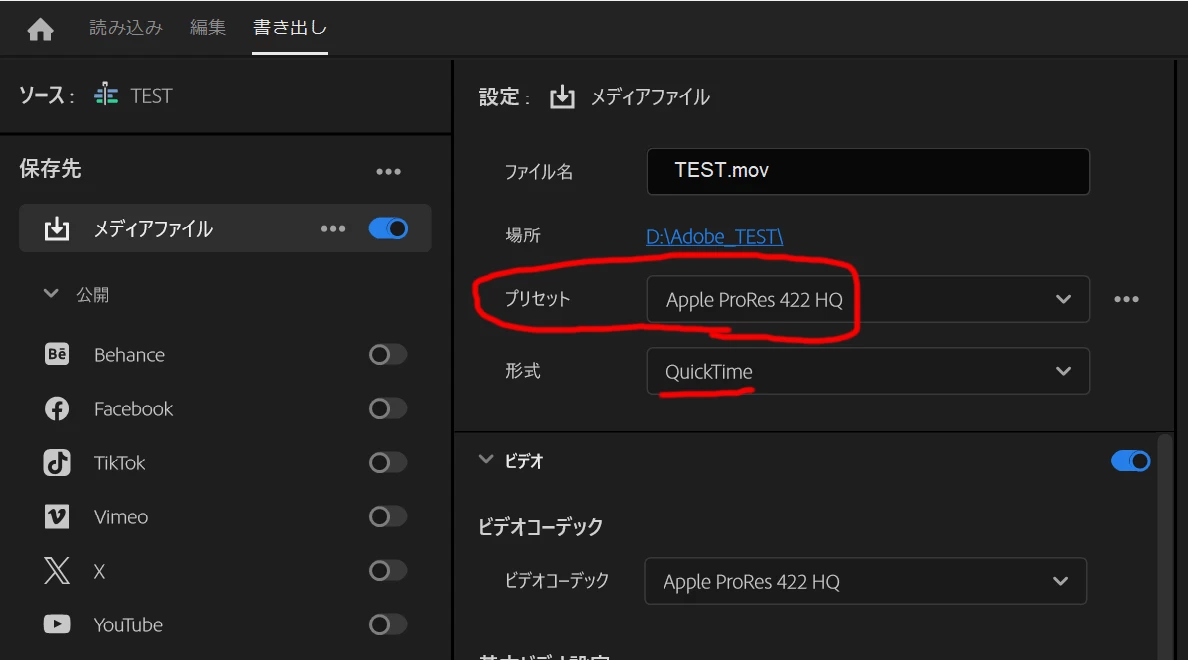
Task: Click the 形式 label
Action: tap(523, 371)
